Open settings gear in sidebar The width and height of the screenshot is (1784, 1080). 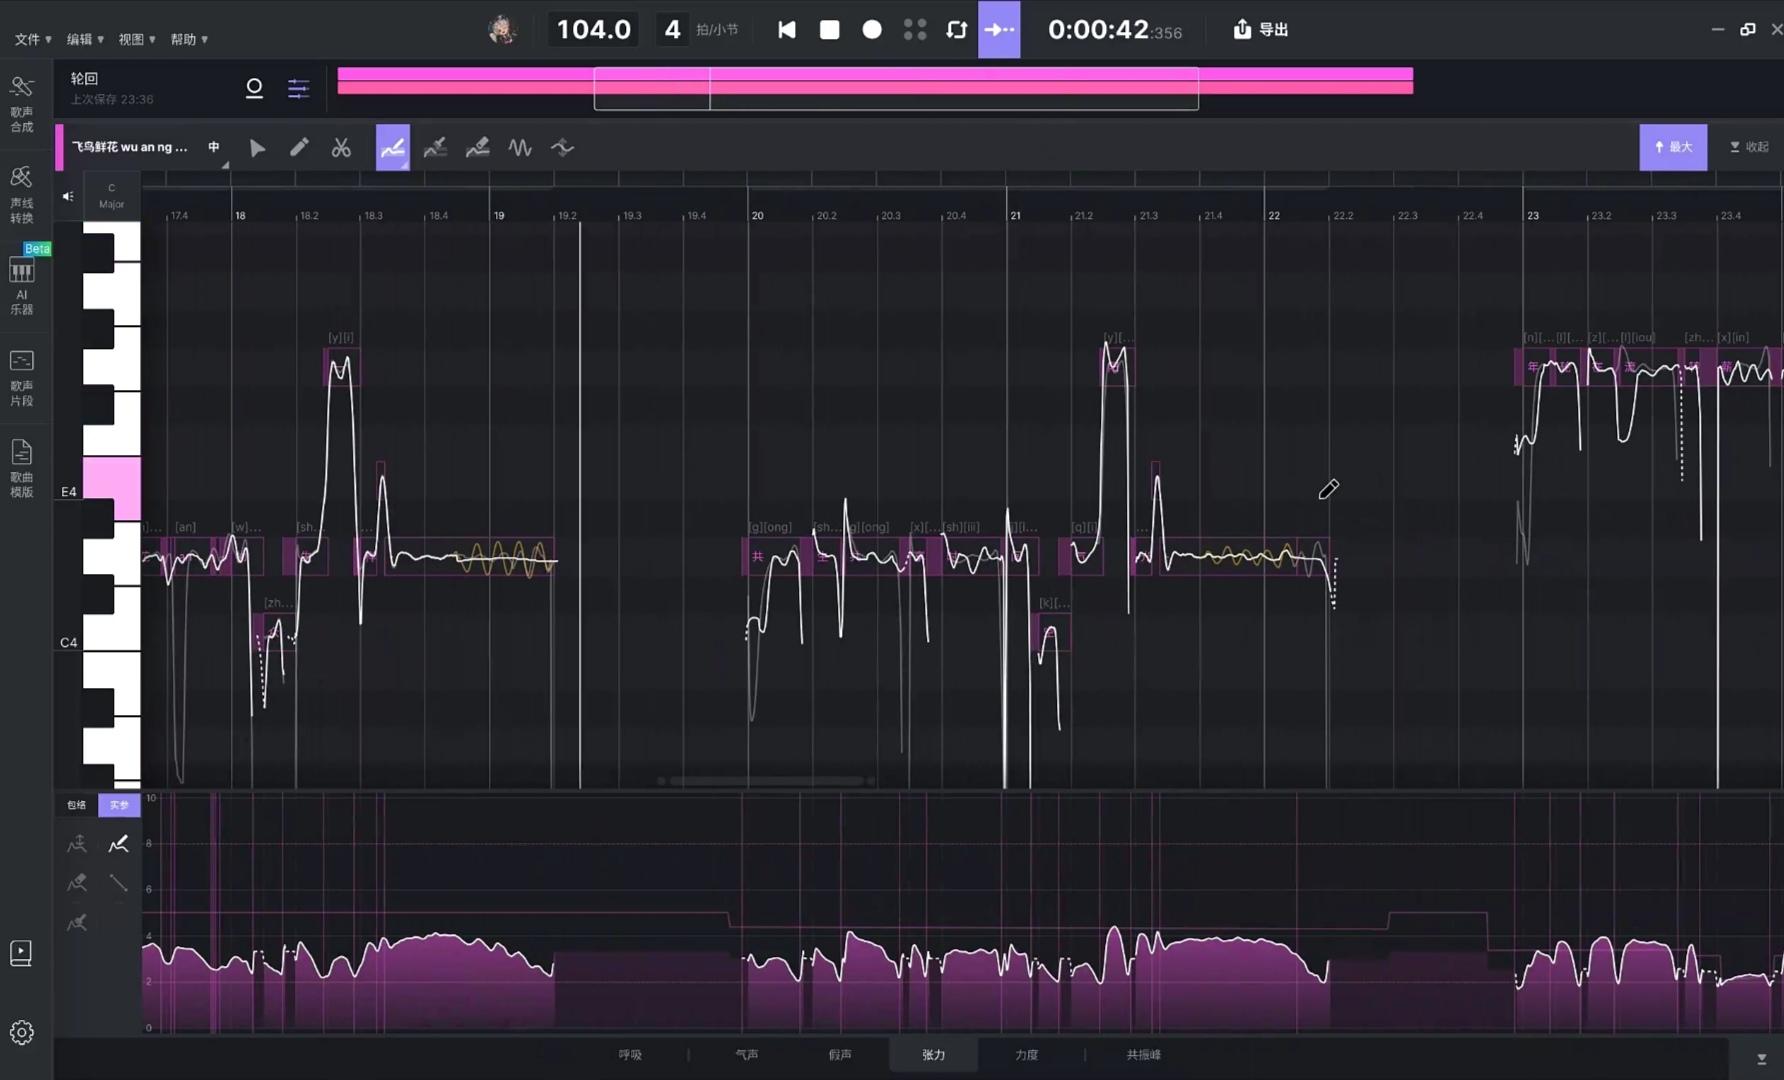22,1032
